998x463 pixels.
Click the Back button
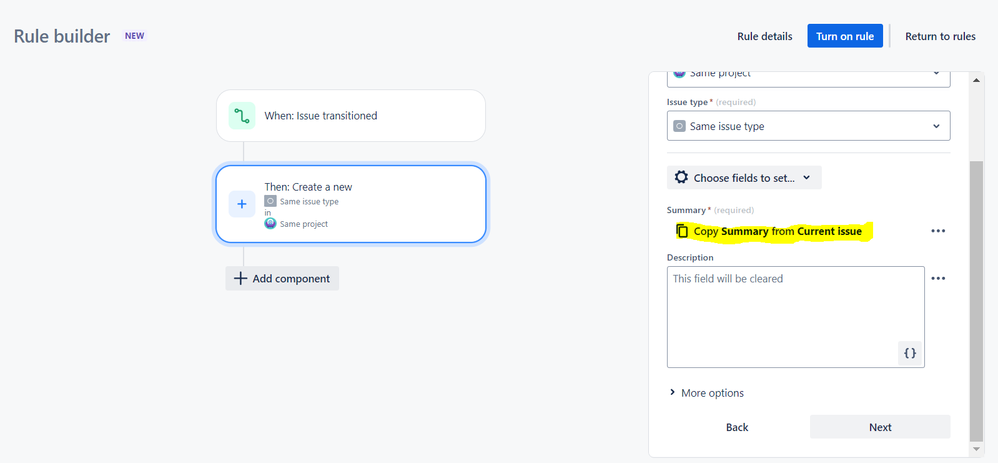point(737,427)
